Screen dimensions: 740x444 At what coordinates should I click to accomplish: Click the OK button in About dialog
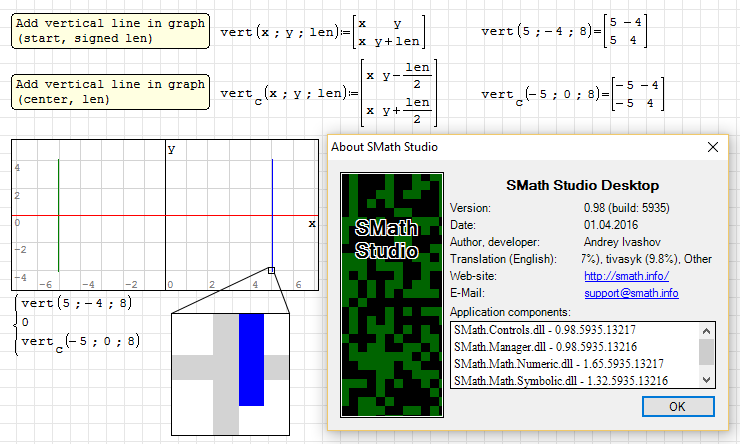tap(677, 407)
